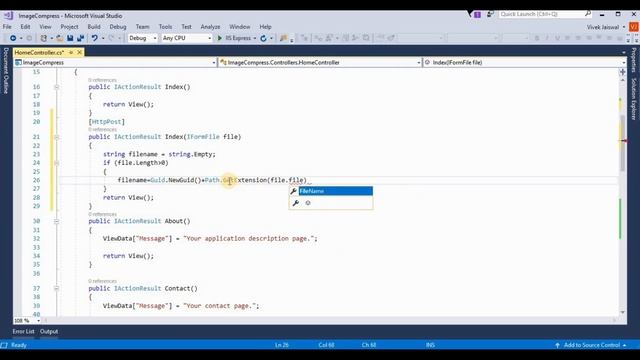Click the Add to Source Control arrow icon
This screenshot has width=640, height=360.
coord(557,345)
